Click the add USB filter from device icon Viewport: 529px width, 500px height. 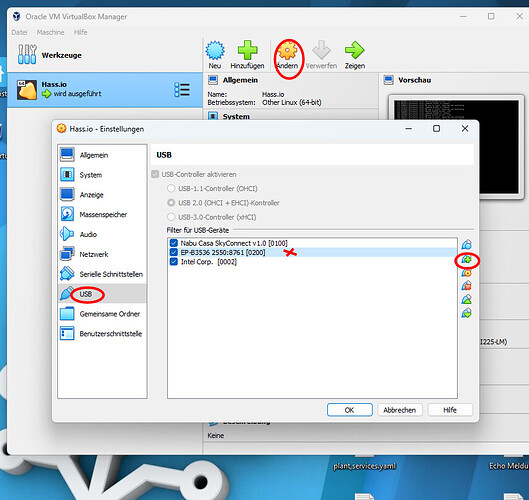click(x=467, y=260)
